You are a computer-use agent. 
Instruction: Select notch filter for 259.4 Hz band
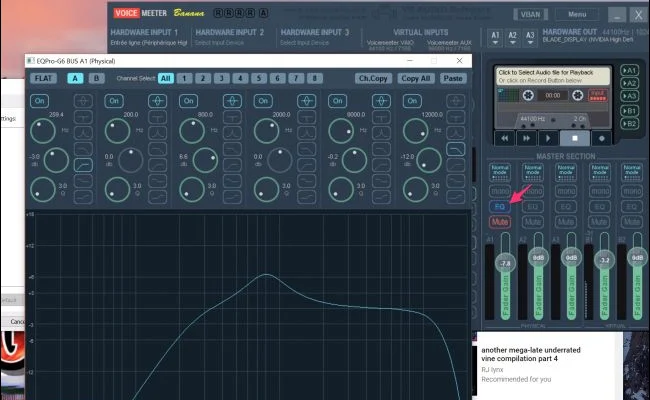click(83, 117)
